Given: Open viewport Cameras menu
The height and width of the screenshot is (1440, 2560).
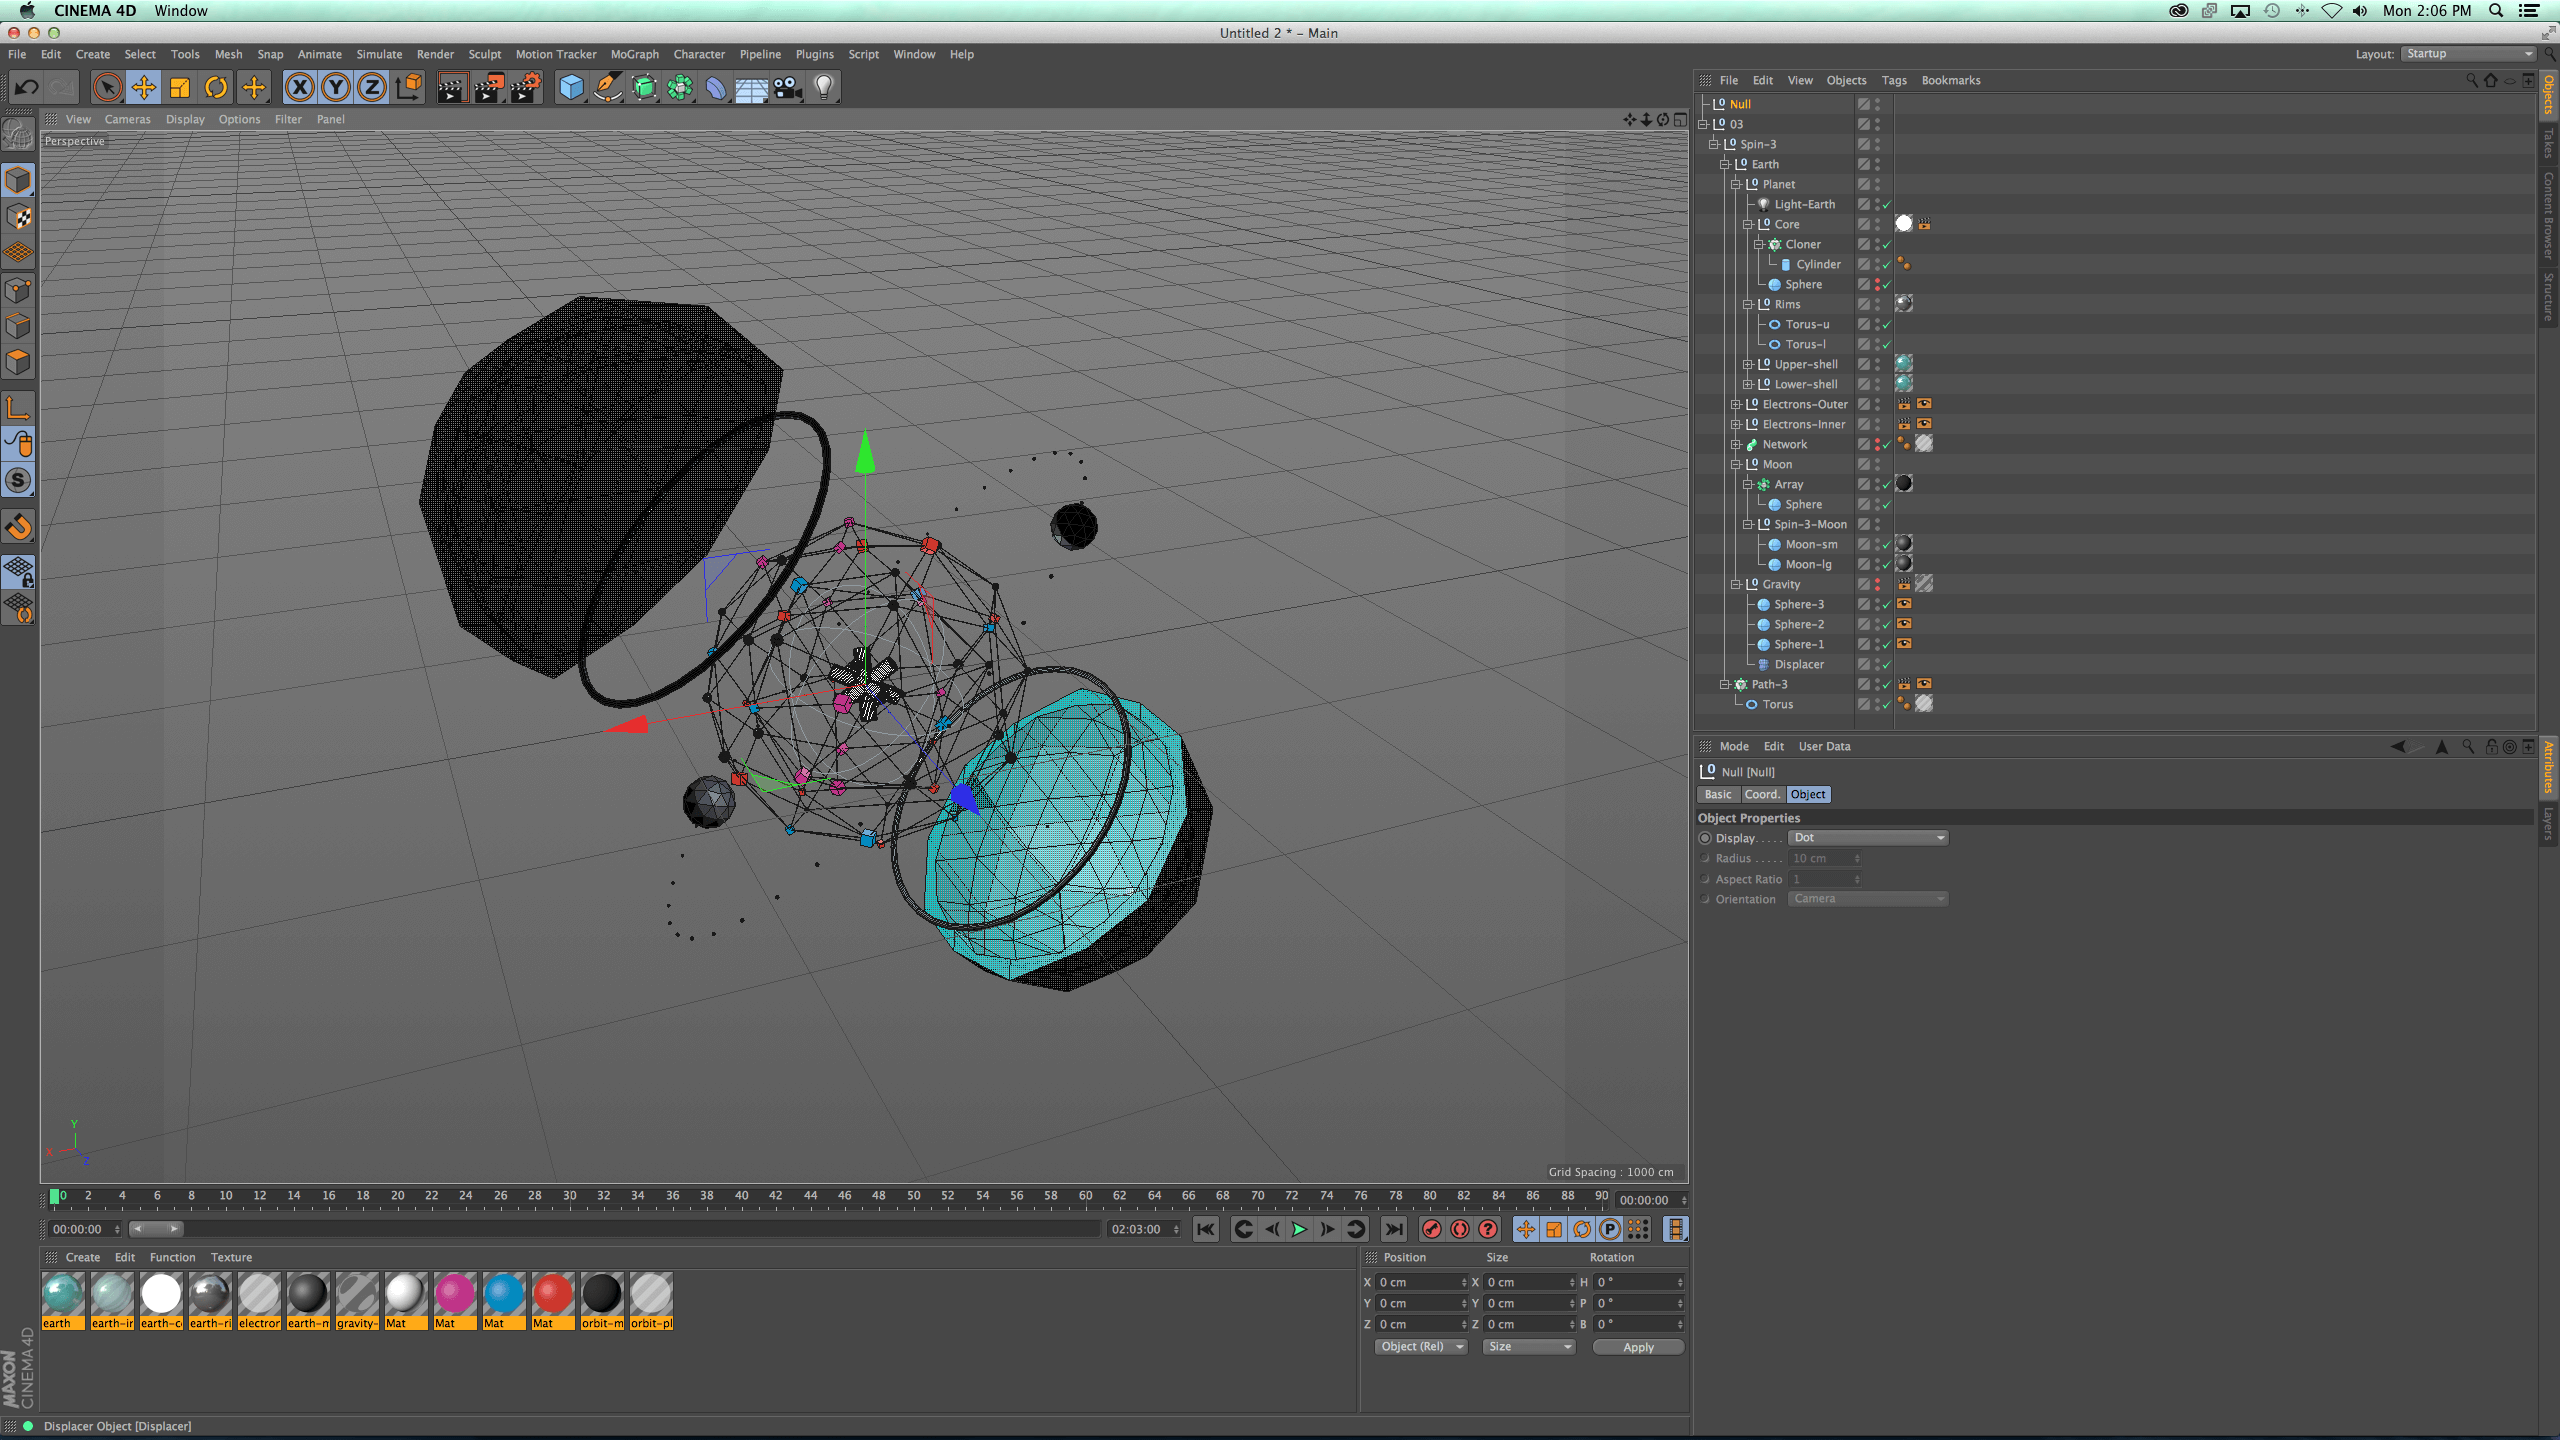Looking at the screenshot, I should pos(127,119).
